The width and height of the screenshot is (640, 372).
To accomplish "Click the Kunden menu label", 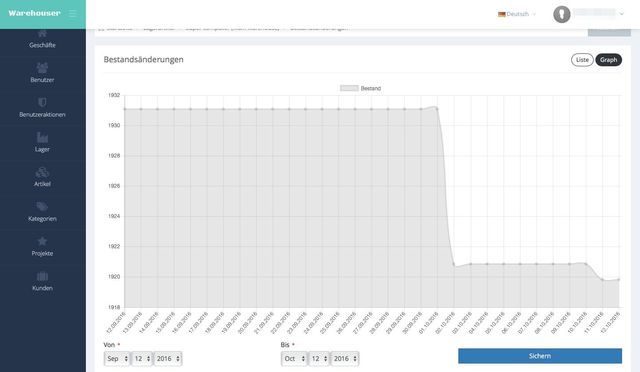I will [42, 288].
